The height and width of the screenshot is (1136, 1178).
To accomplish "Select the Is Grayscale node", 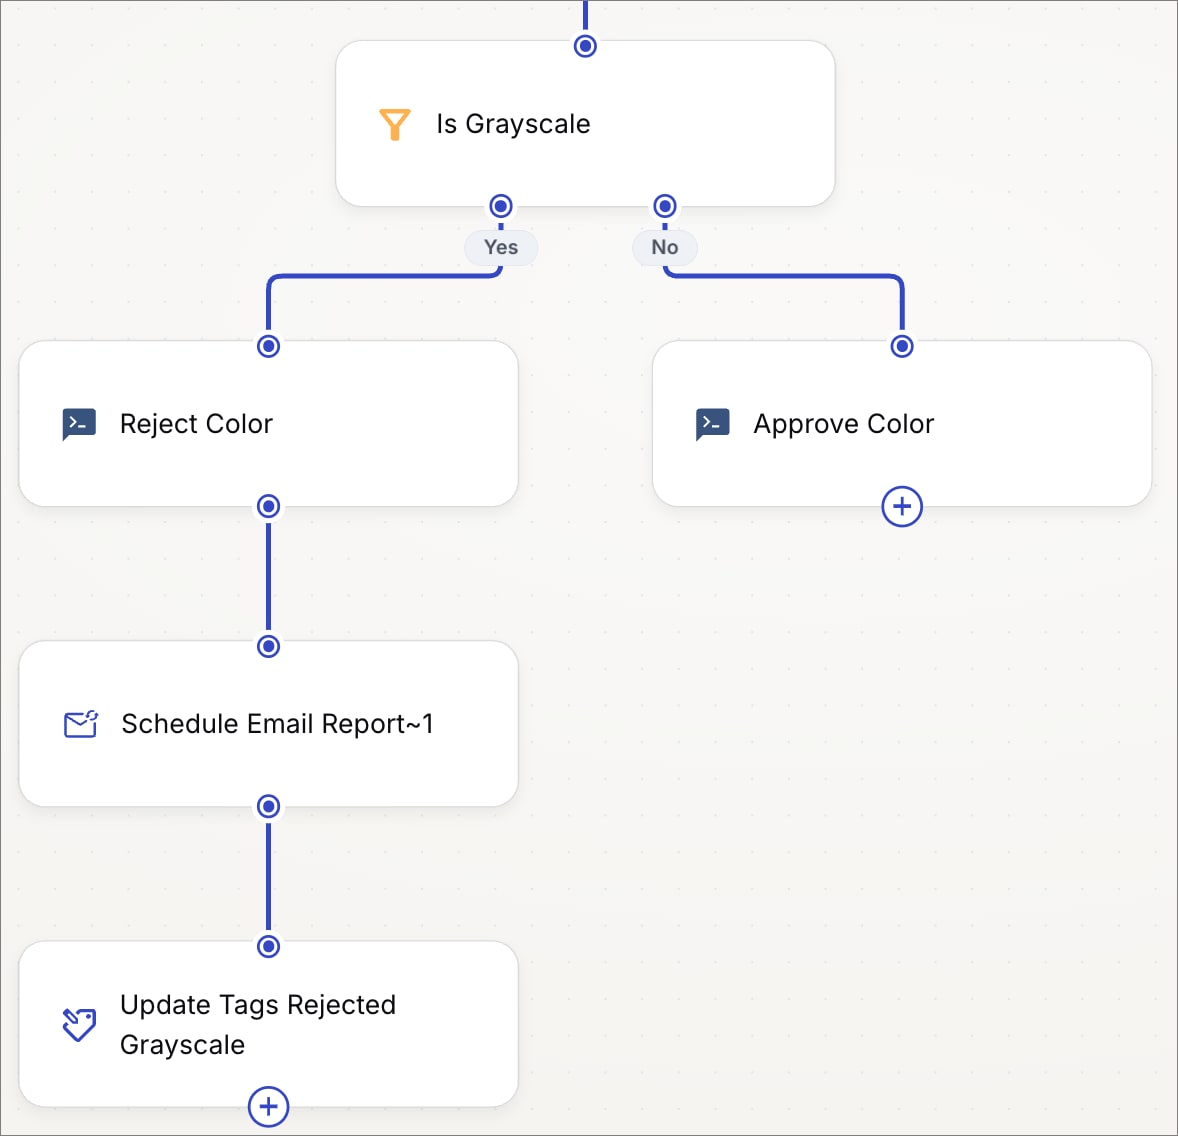I will tap(585, 124).
